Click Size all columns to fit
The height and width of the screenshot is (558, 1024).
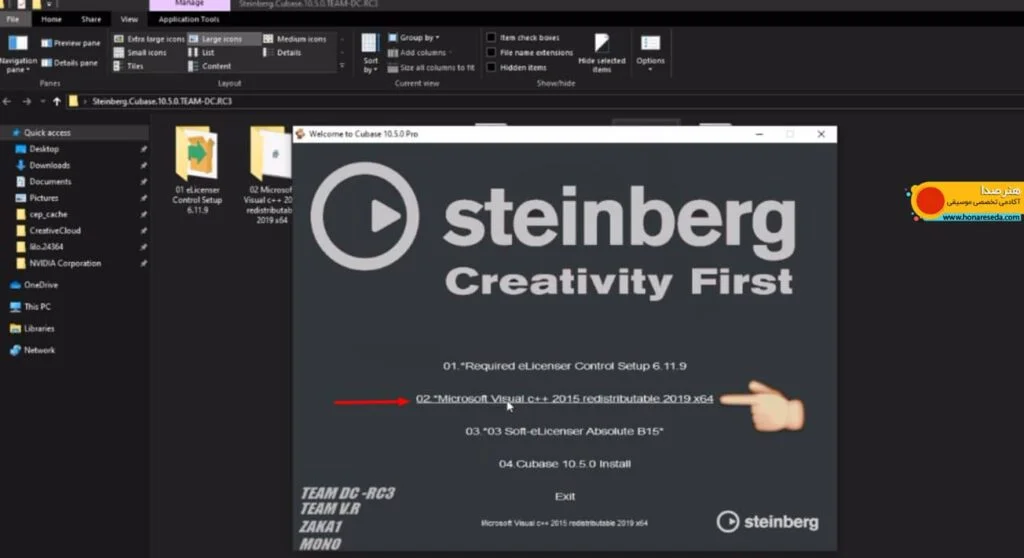coord(431,67)
